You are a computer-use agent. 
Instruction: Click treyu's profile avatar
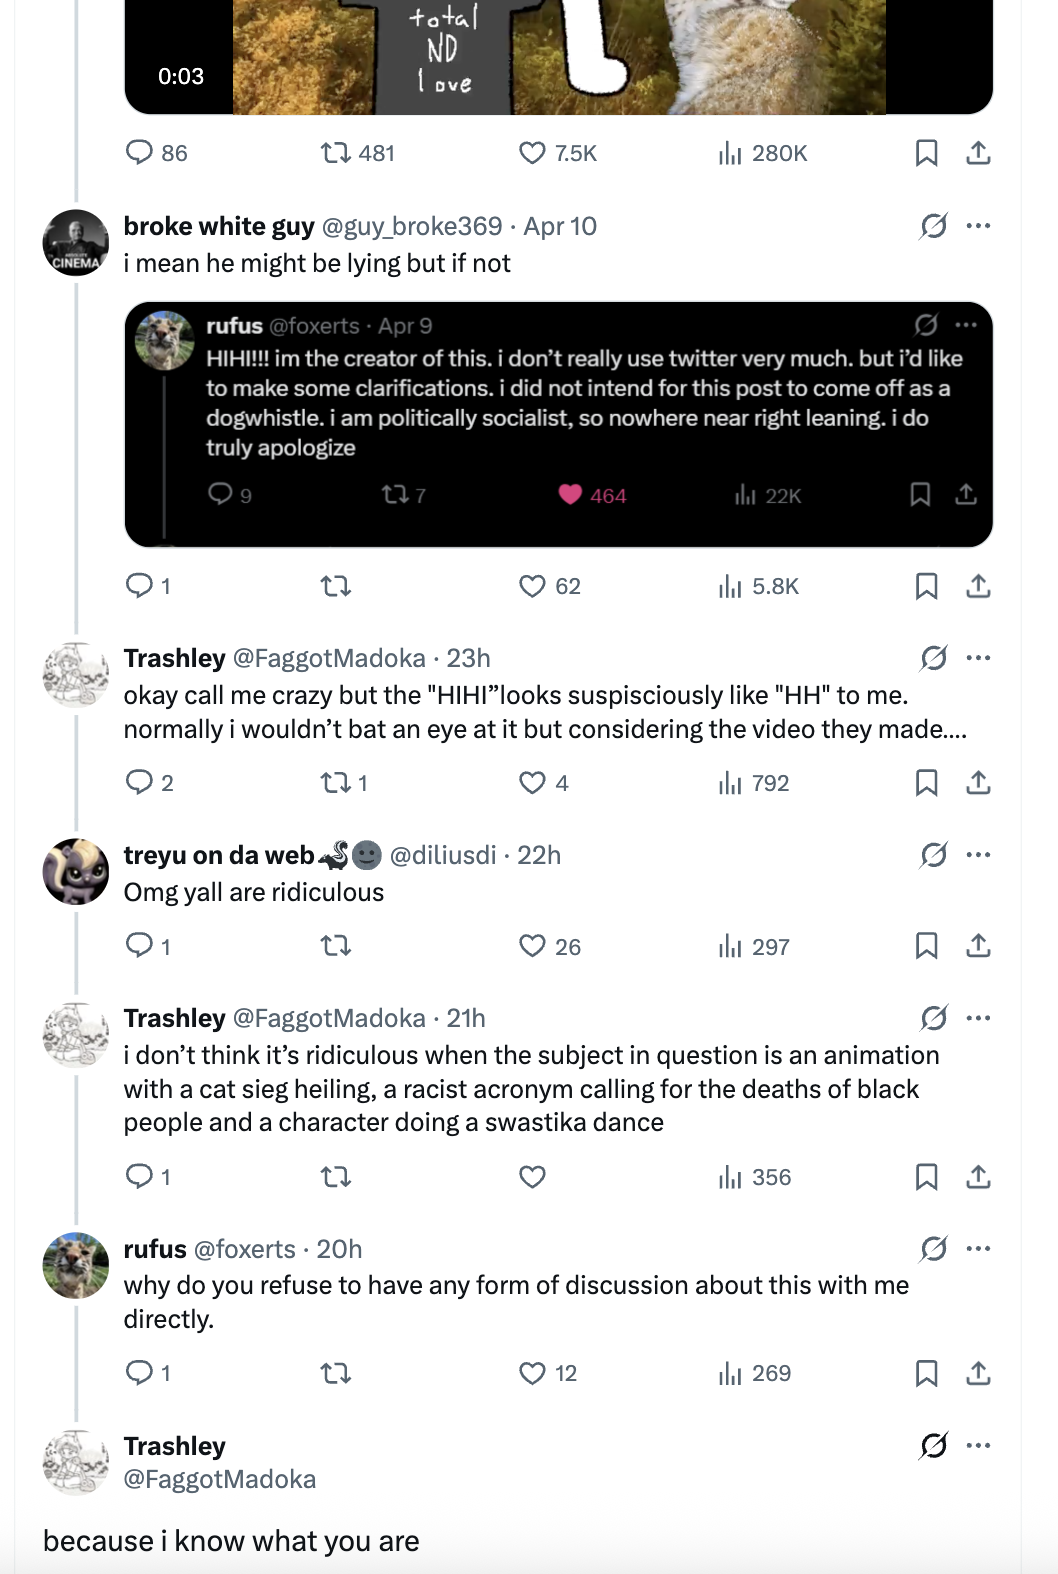76,871
